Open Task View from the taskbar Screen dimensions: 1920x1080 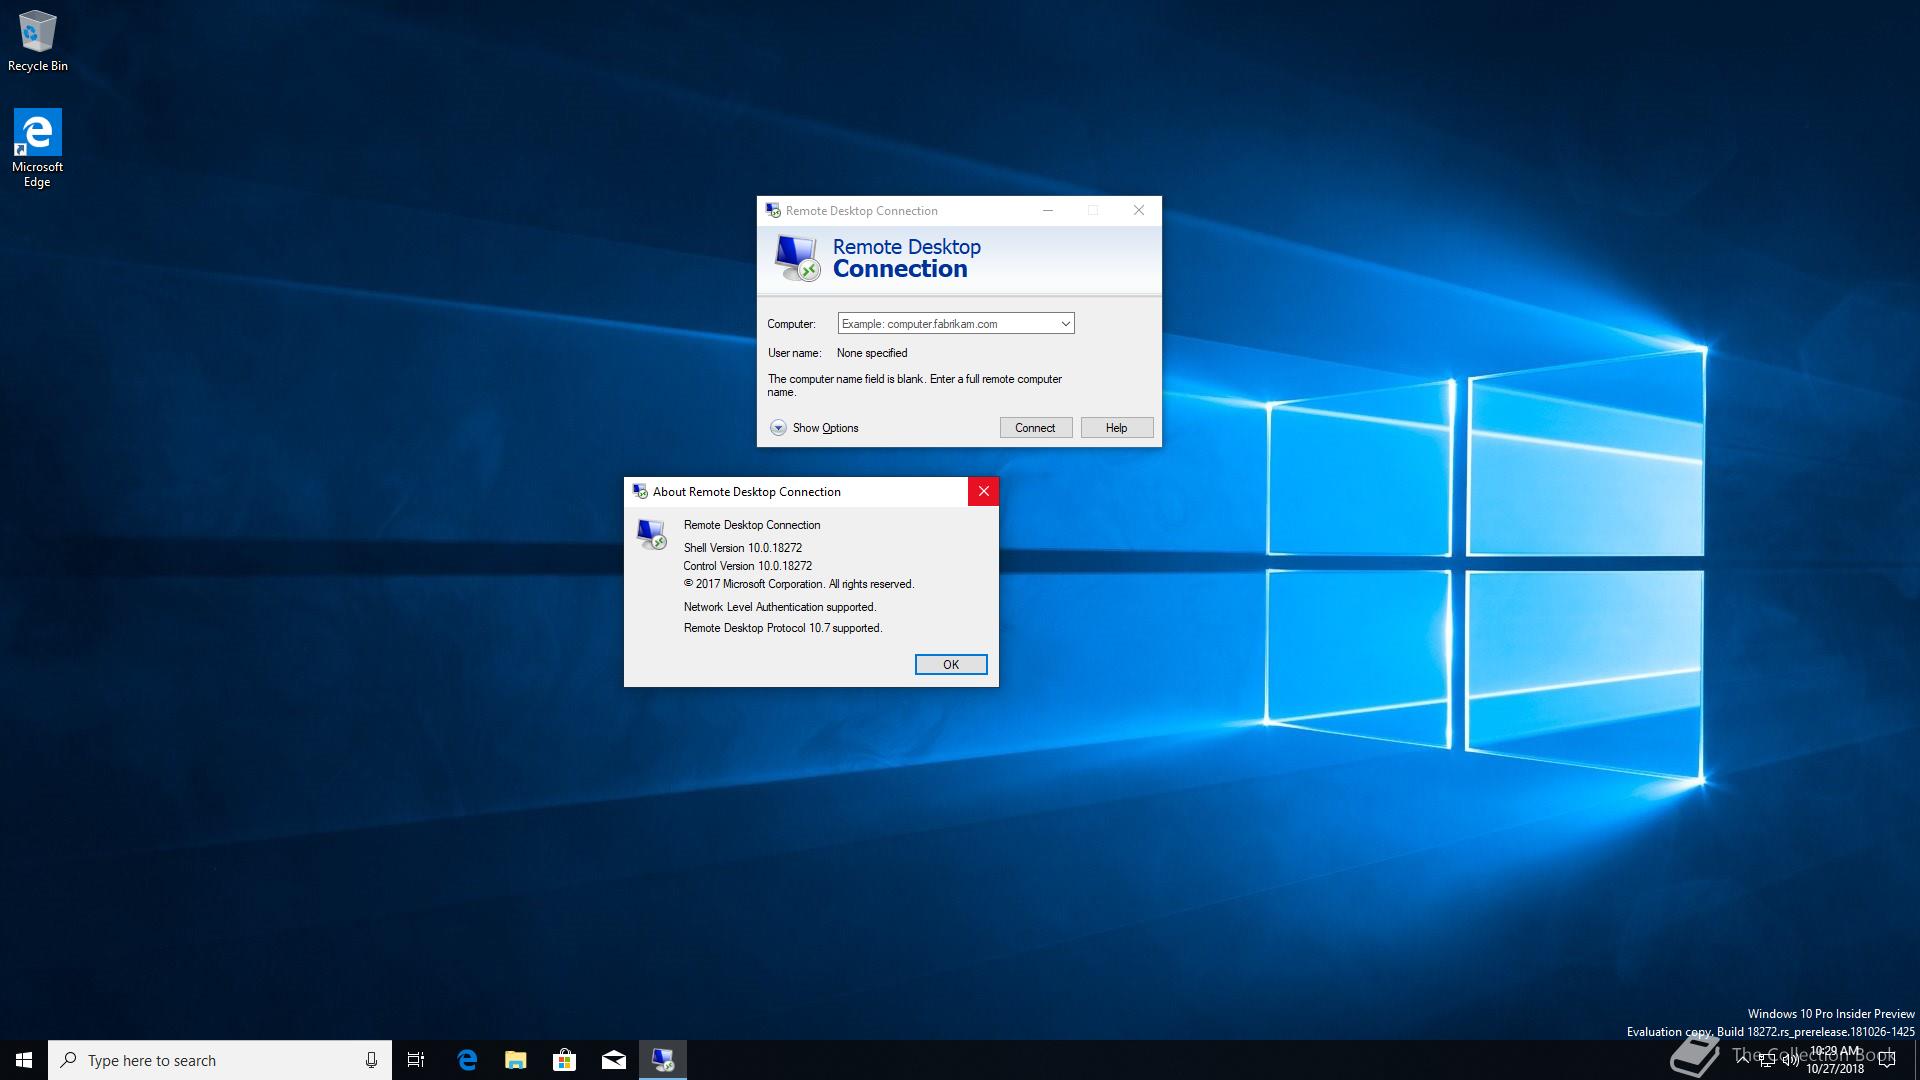tap(416, 1060)
